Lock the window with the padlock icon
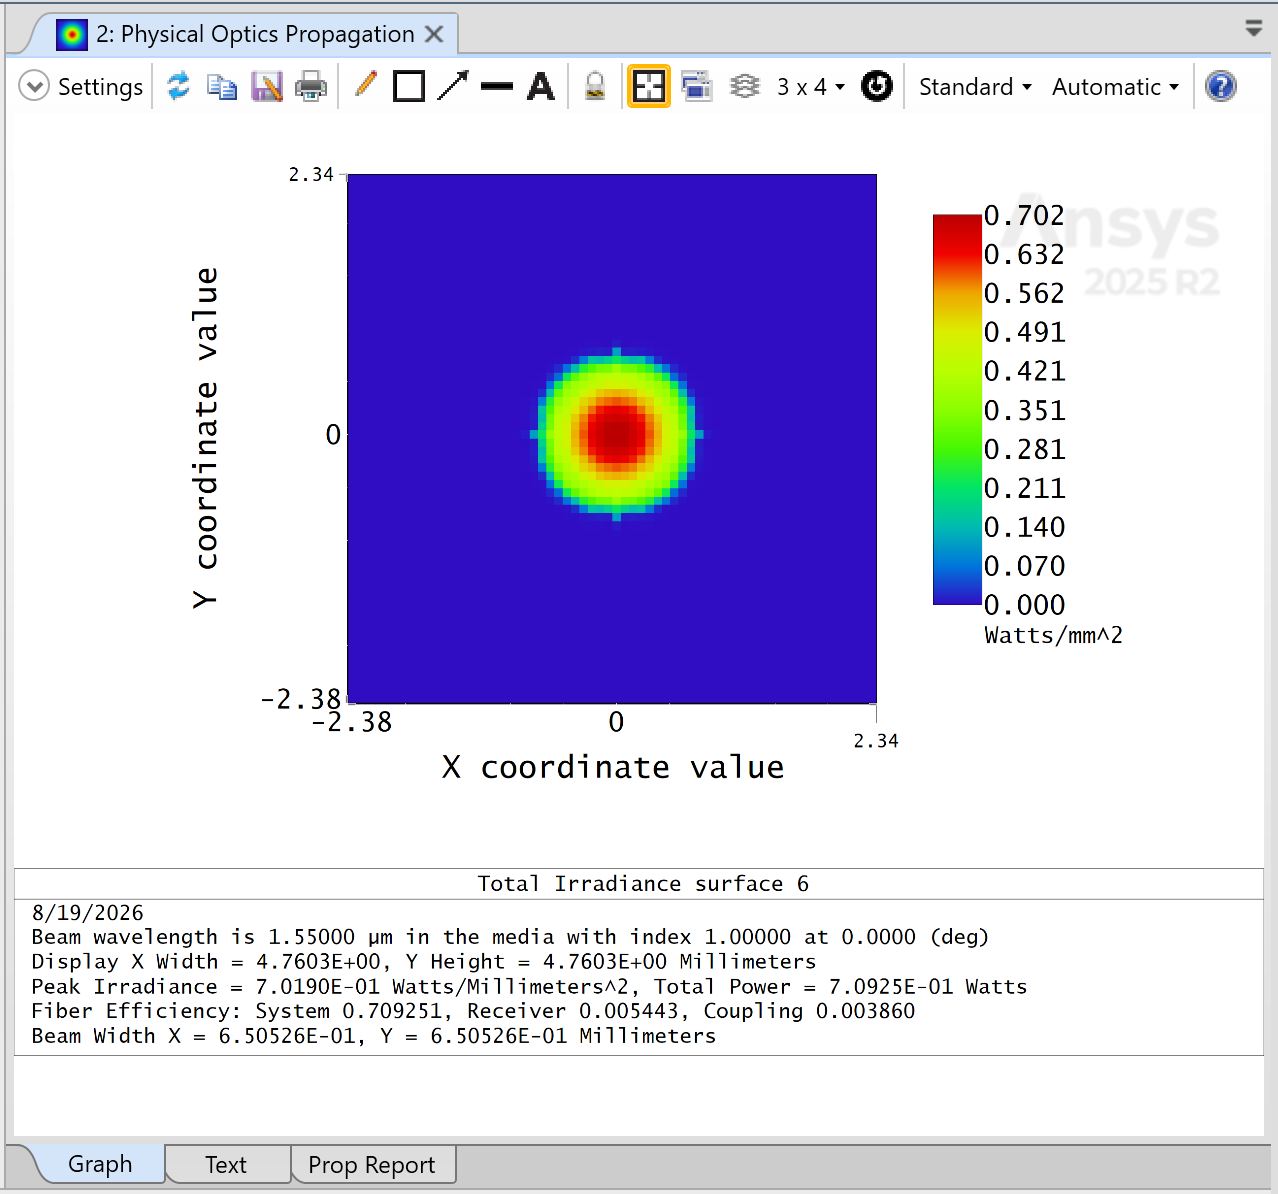 coord(595,86)
